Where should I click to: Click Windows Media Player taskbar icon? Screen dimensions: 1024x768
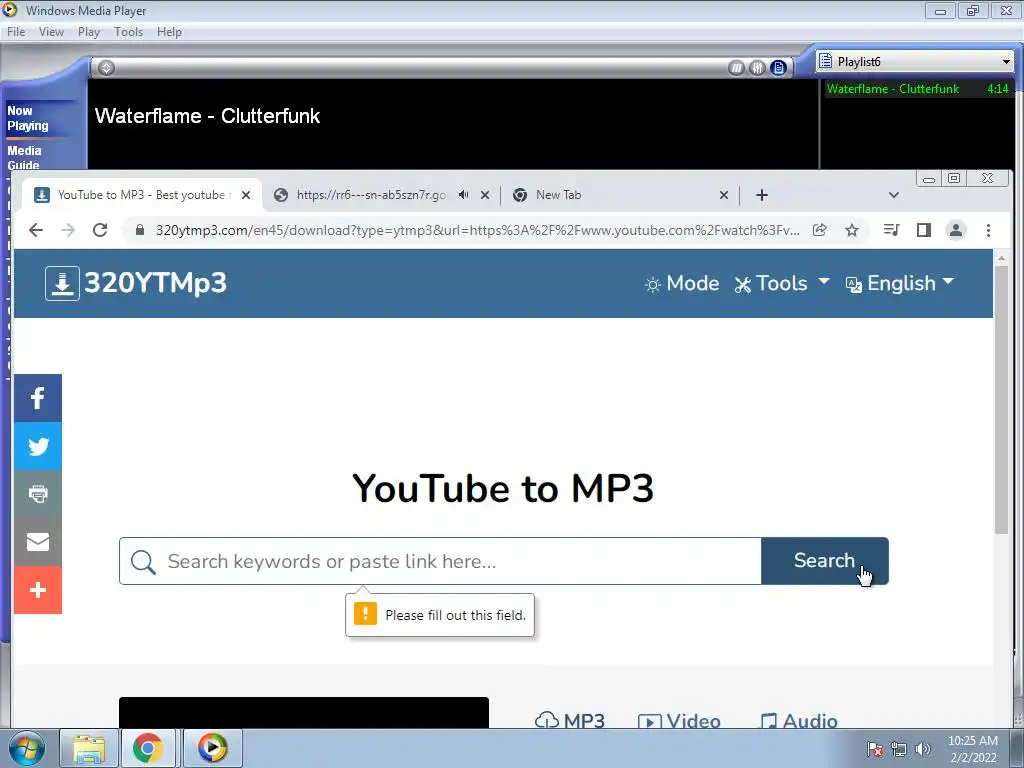tap(212, 748)
